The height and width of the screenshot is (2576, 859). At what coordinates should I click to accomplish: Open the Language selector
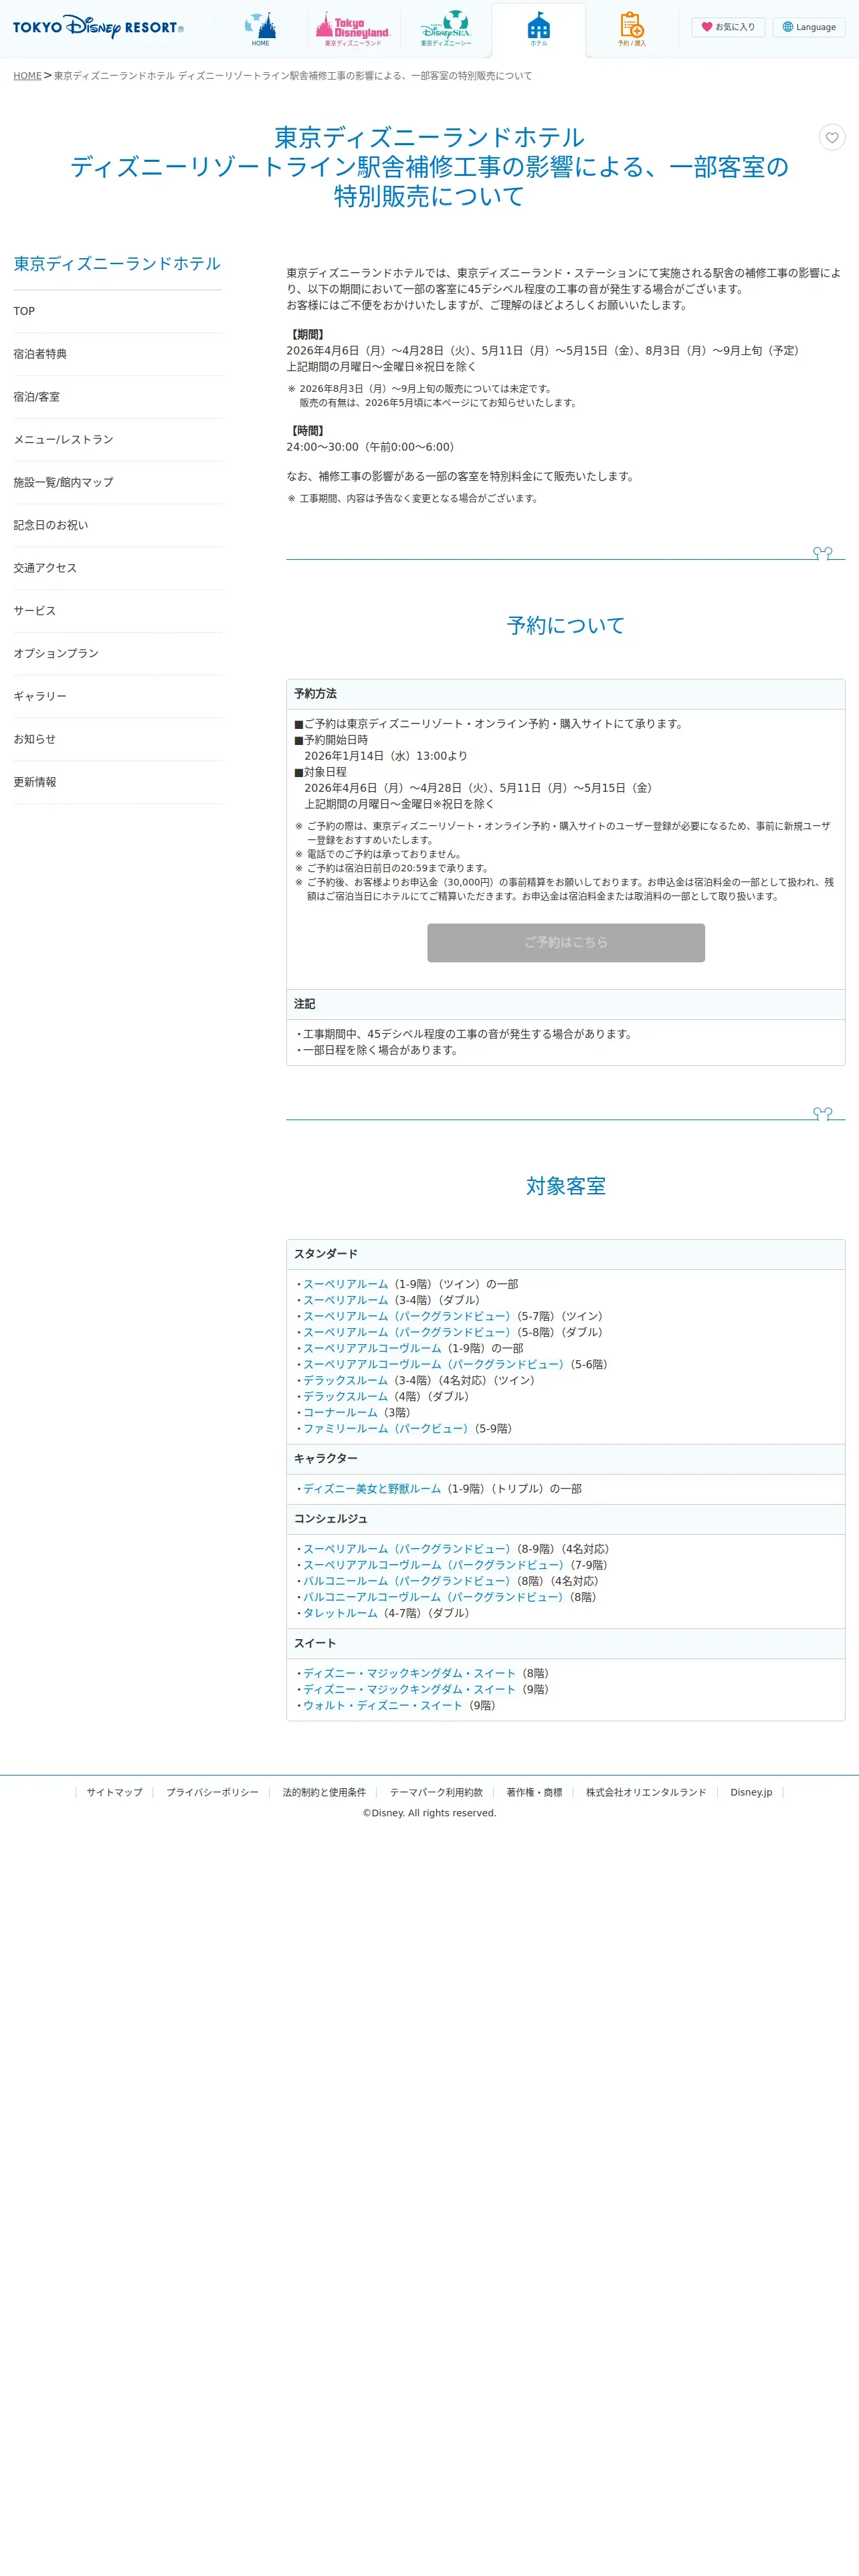coord(809,27)
